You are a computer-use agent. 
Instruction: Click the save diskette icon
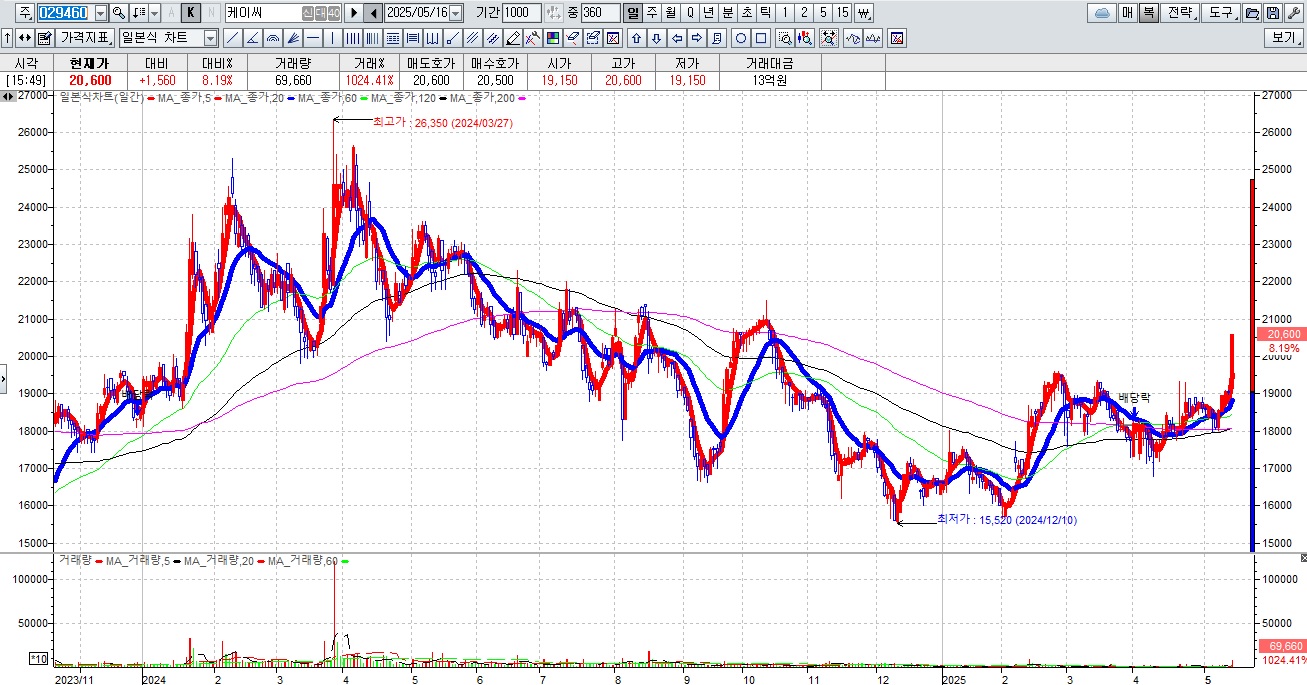(1272, 13)
